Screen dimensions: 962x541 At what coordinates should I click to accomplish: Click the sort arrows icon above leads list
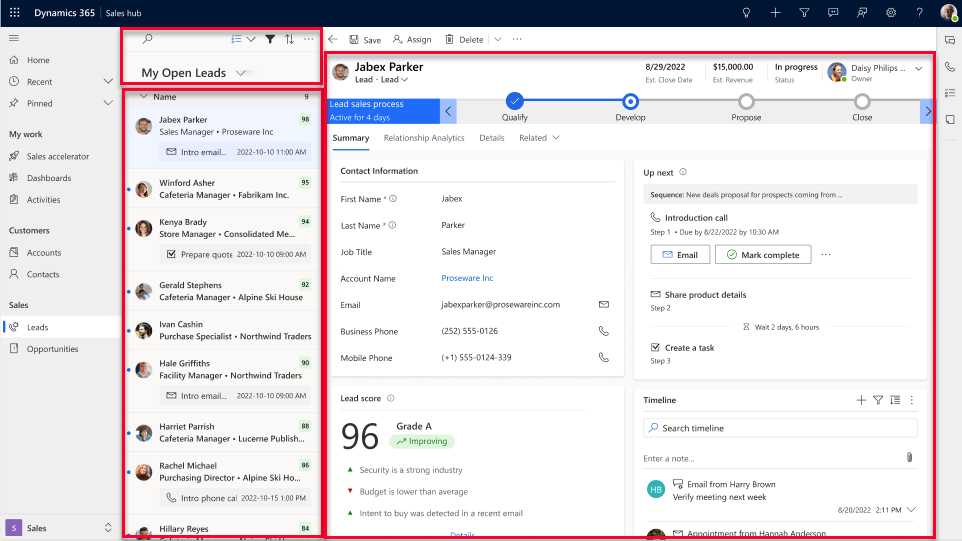pyautogui.click(x=290, y=39)
